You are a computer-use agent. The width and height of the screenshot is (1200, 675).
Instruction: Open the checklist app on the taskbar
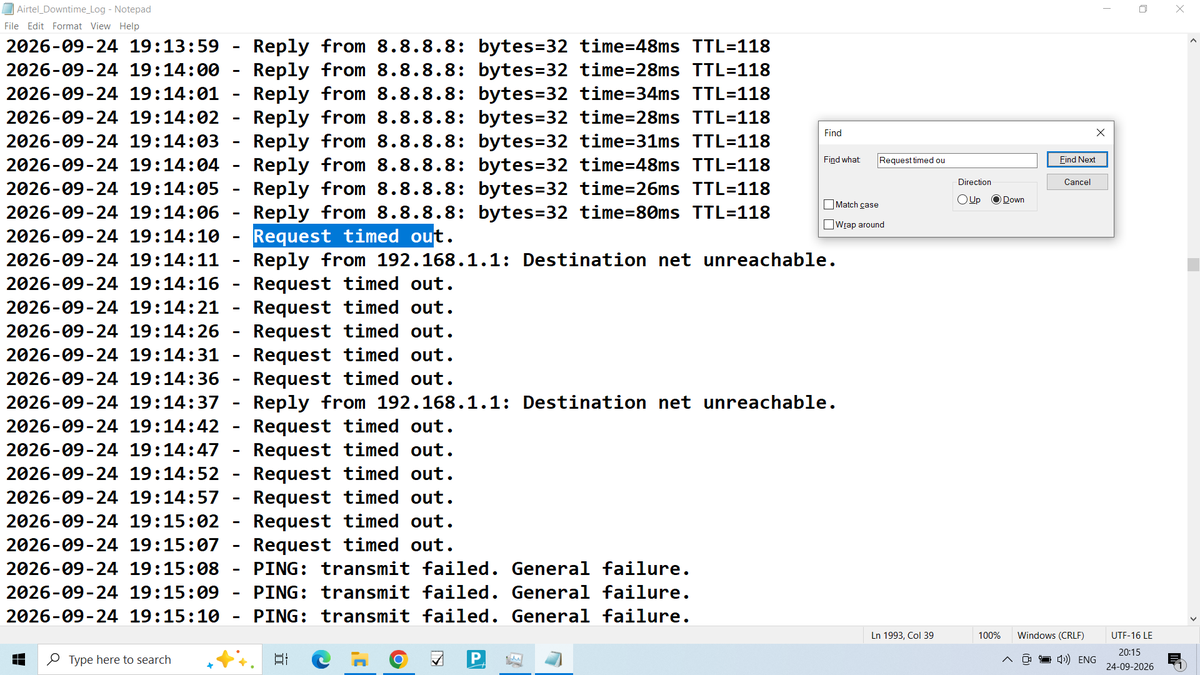click(437, 659)
